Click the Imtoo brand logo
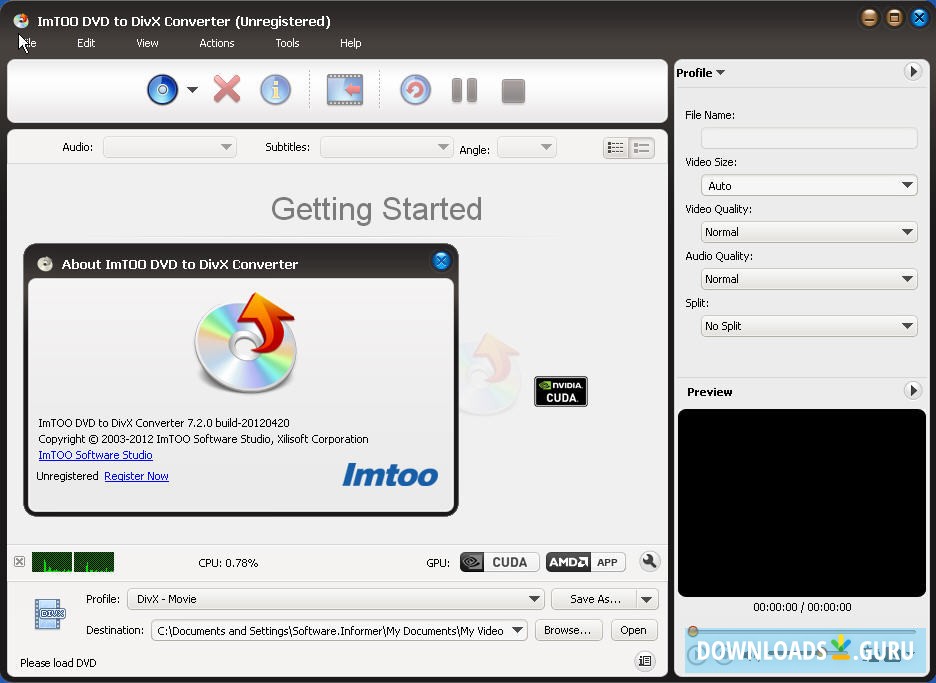Screen dimensions: 936x683 [390, 475]
